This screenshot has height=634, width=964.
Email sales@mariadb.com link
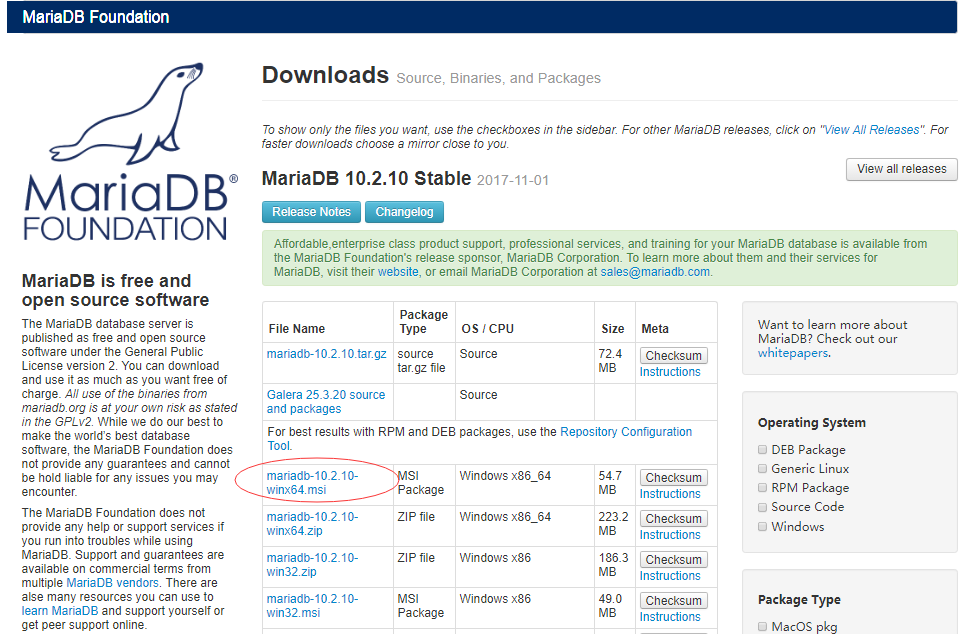[654, 272]
